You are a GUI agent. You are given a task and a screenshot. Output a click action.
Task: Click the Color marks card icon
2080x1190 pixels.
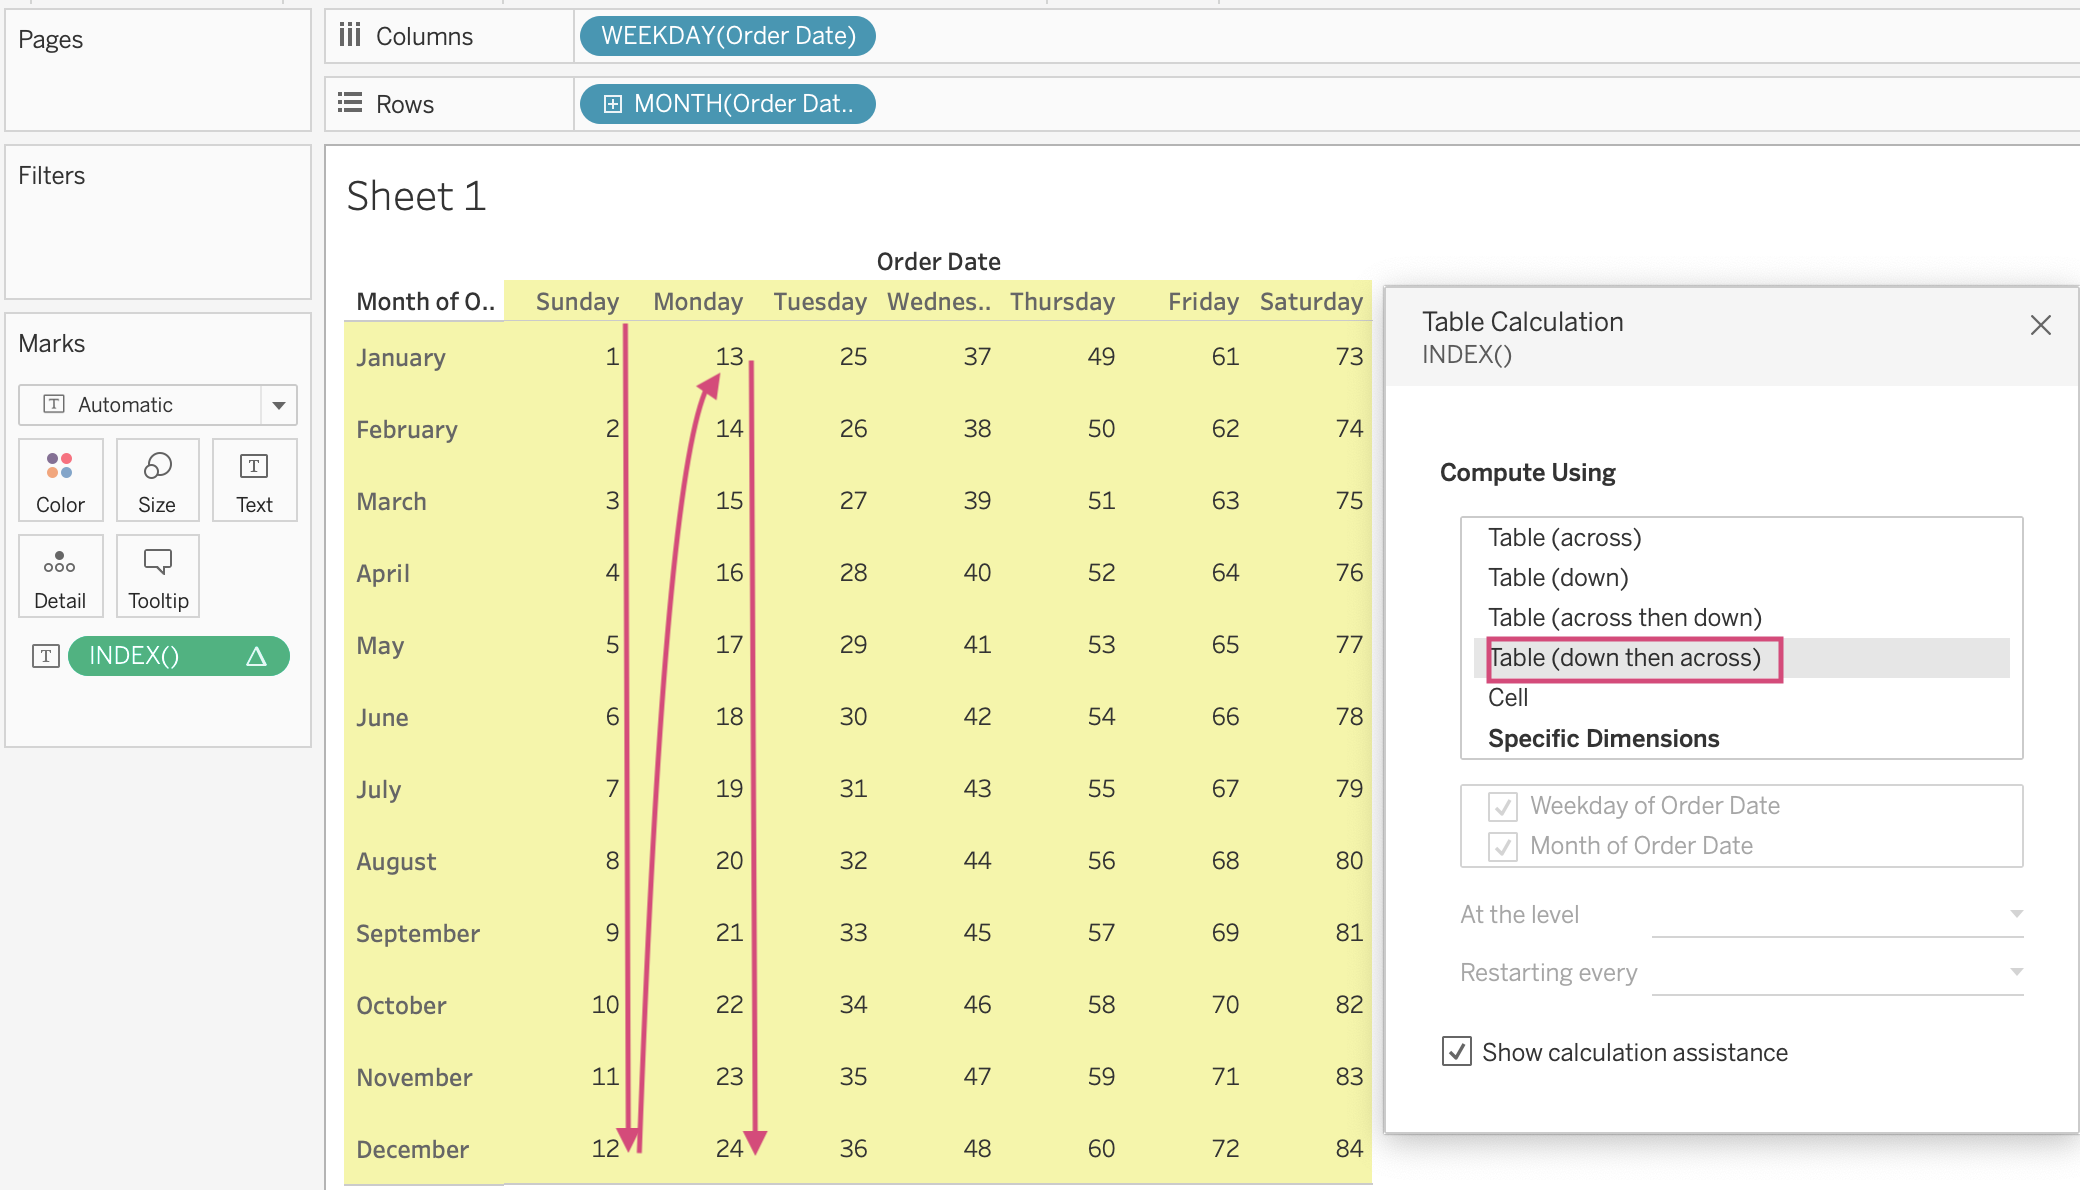60,480
